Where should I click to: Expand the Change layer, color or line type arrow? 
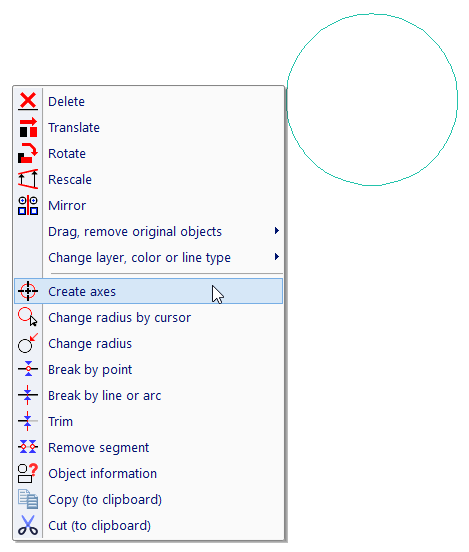[277, 257]
